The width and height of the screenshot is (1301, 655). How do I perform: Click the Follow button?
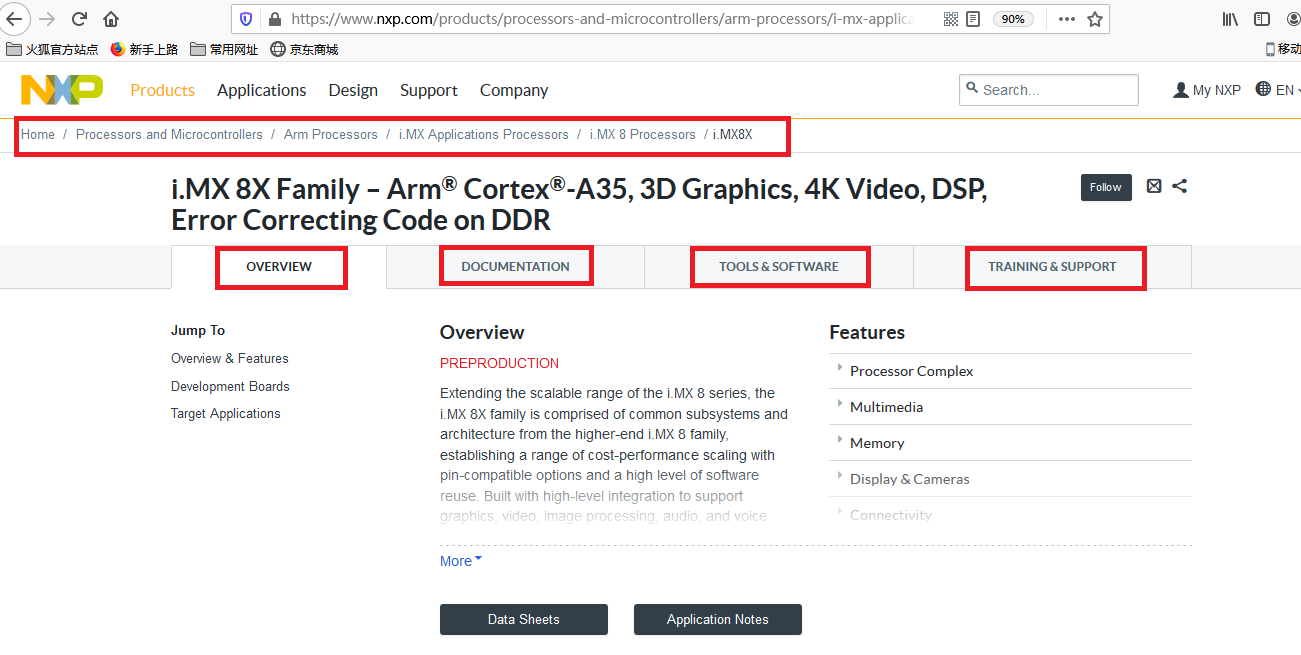tap(1105, 187)
